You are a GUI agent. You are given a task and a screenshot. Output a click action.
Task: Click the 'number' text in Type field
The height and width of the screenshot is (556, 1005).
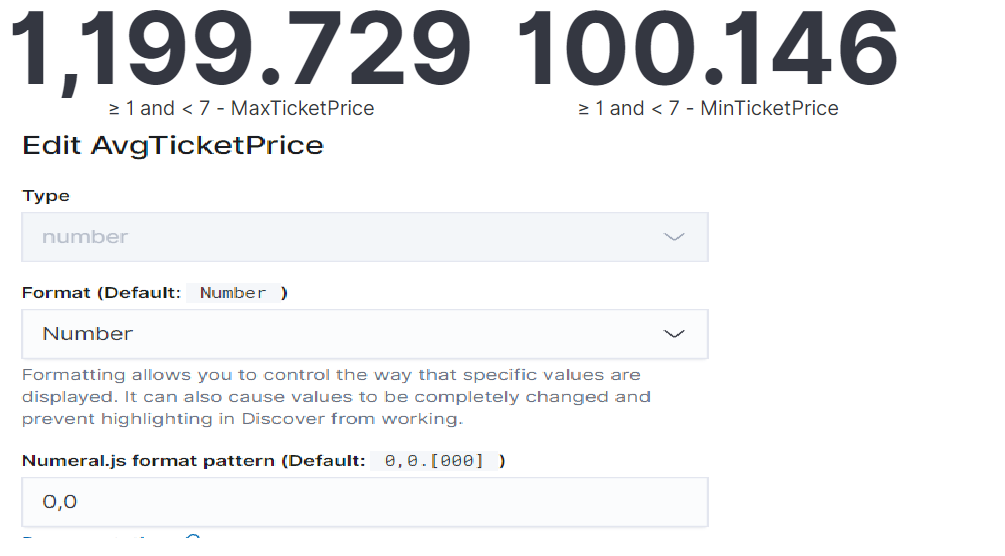[x=85, y=237]
